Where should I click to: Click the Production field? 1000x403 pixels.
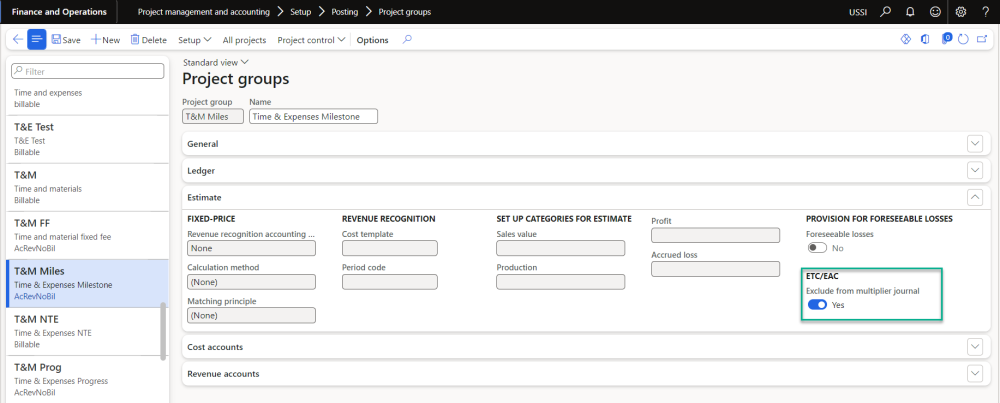[561, 282]
